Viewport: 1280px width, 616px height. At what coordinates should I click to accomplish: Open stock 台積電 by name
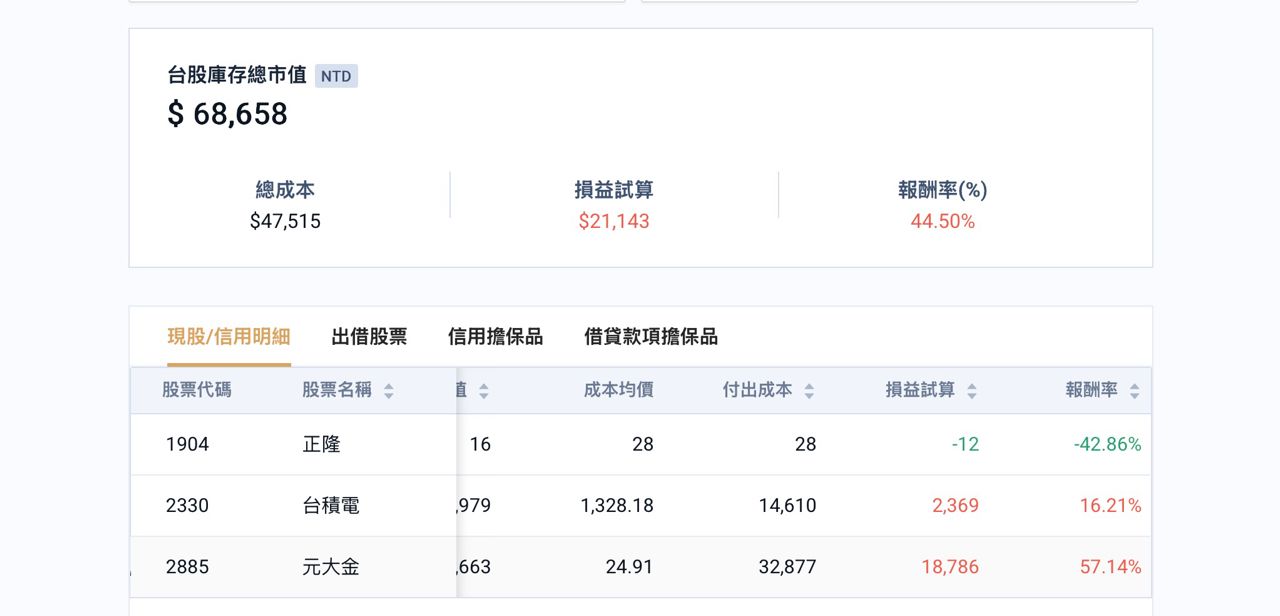[331, 506]
